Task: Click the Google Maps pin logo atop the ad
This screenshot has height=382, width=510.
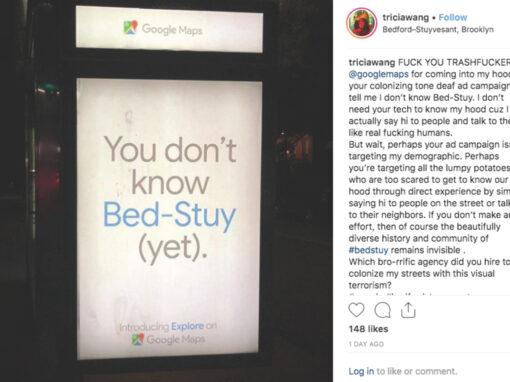Action: tap(130, 27)
